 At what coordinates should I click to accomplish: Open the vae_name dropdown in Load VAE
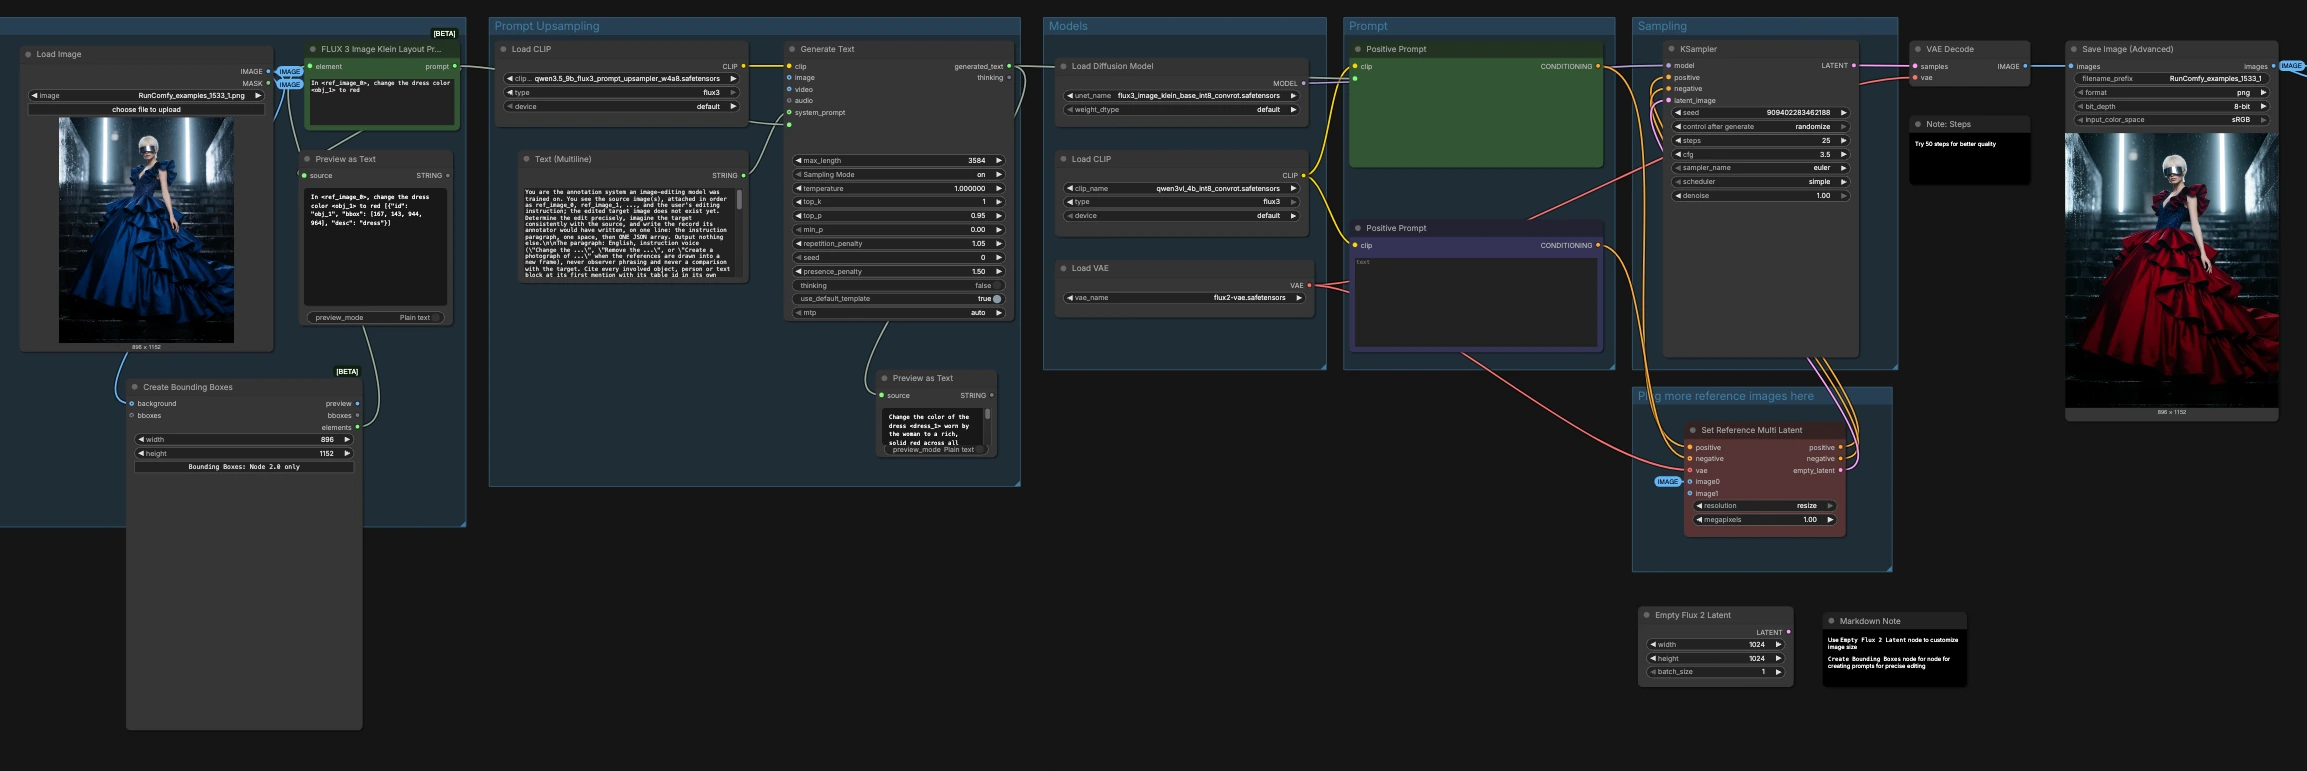tap(1184, 298)
